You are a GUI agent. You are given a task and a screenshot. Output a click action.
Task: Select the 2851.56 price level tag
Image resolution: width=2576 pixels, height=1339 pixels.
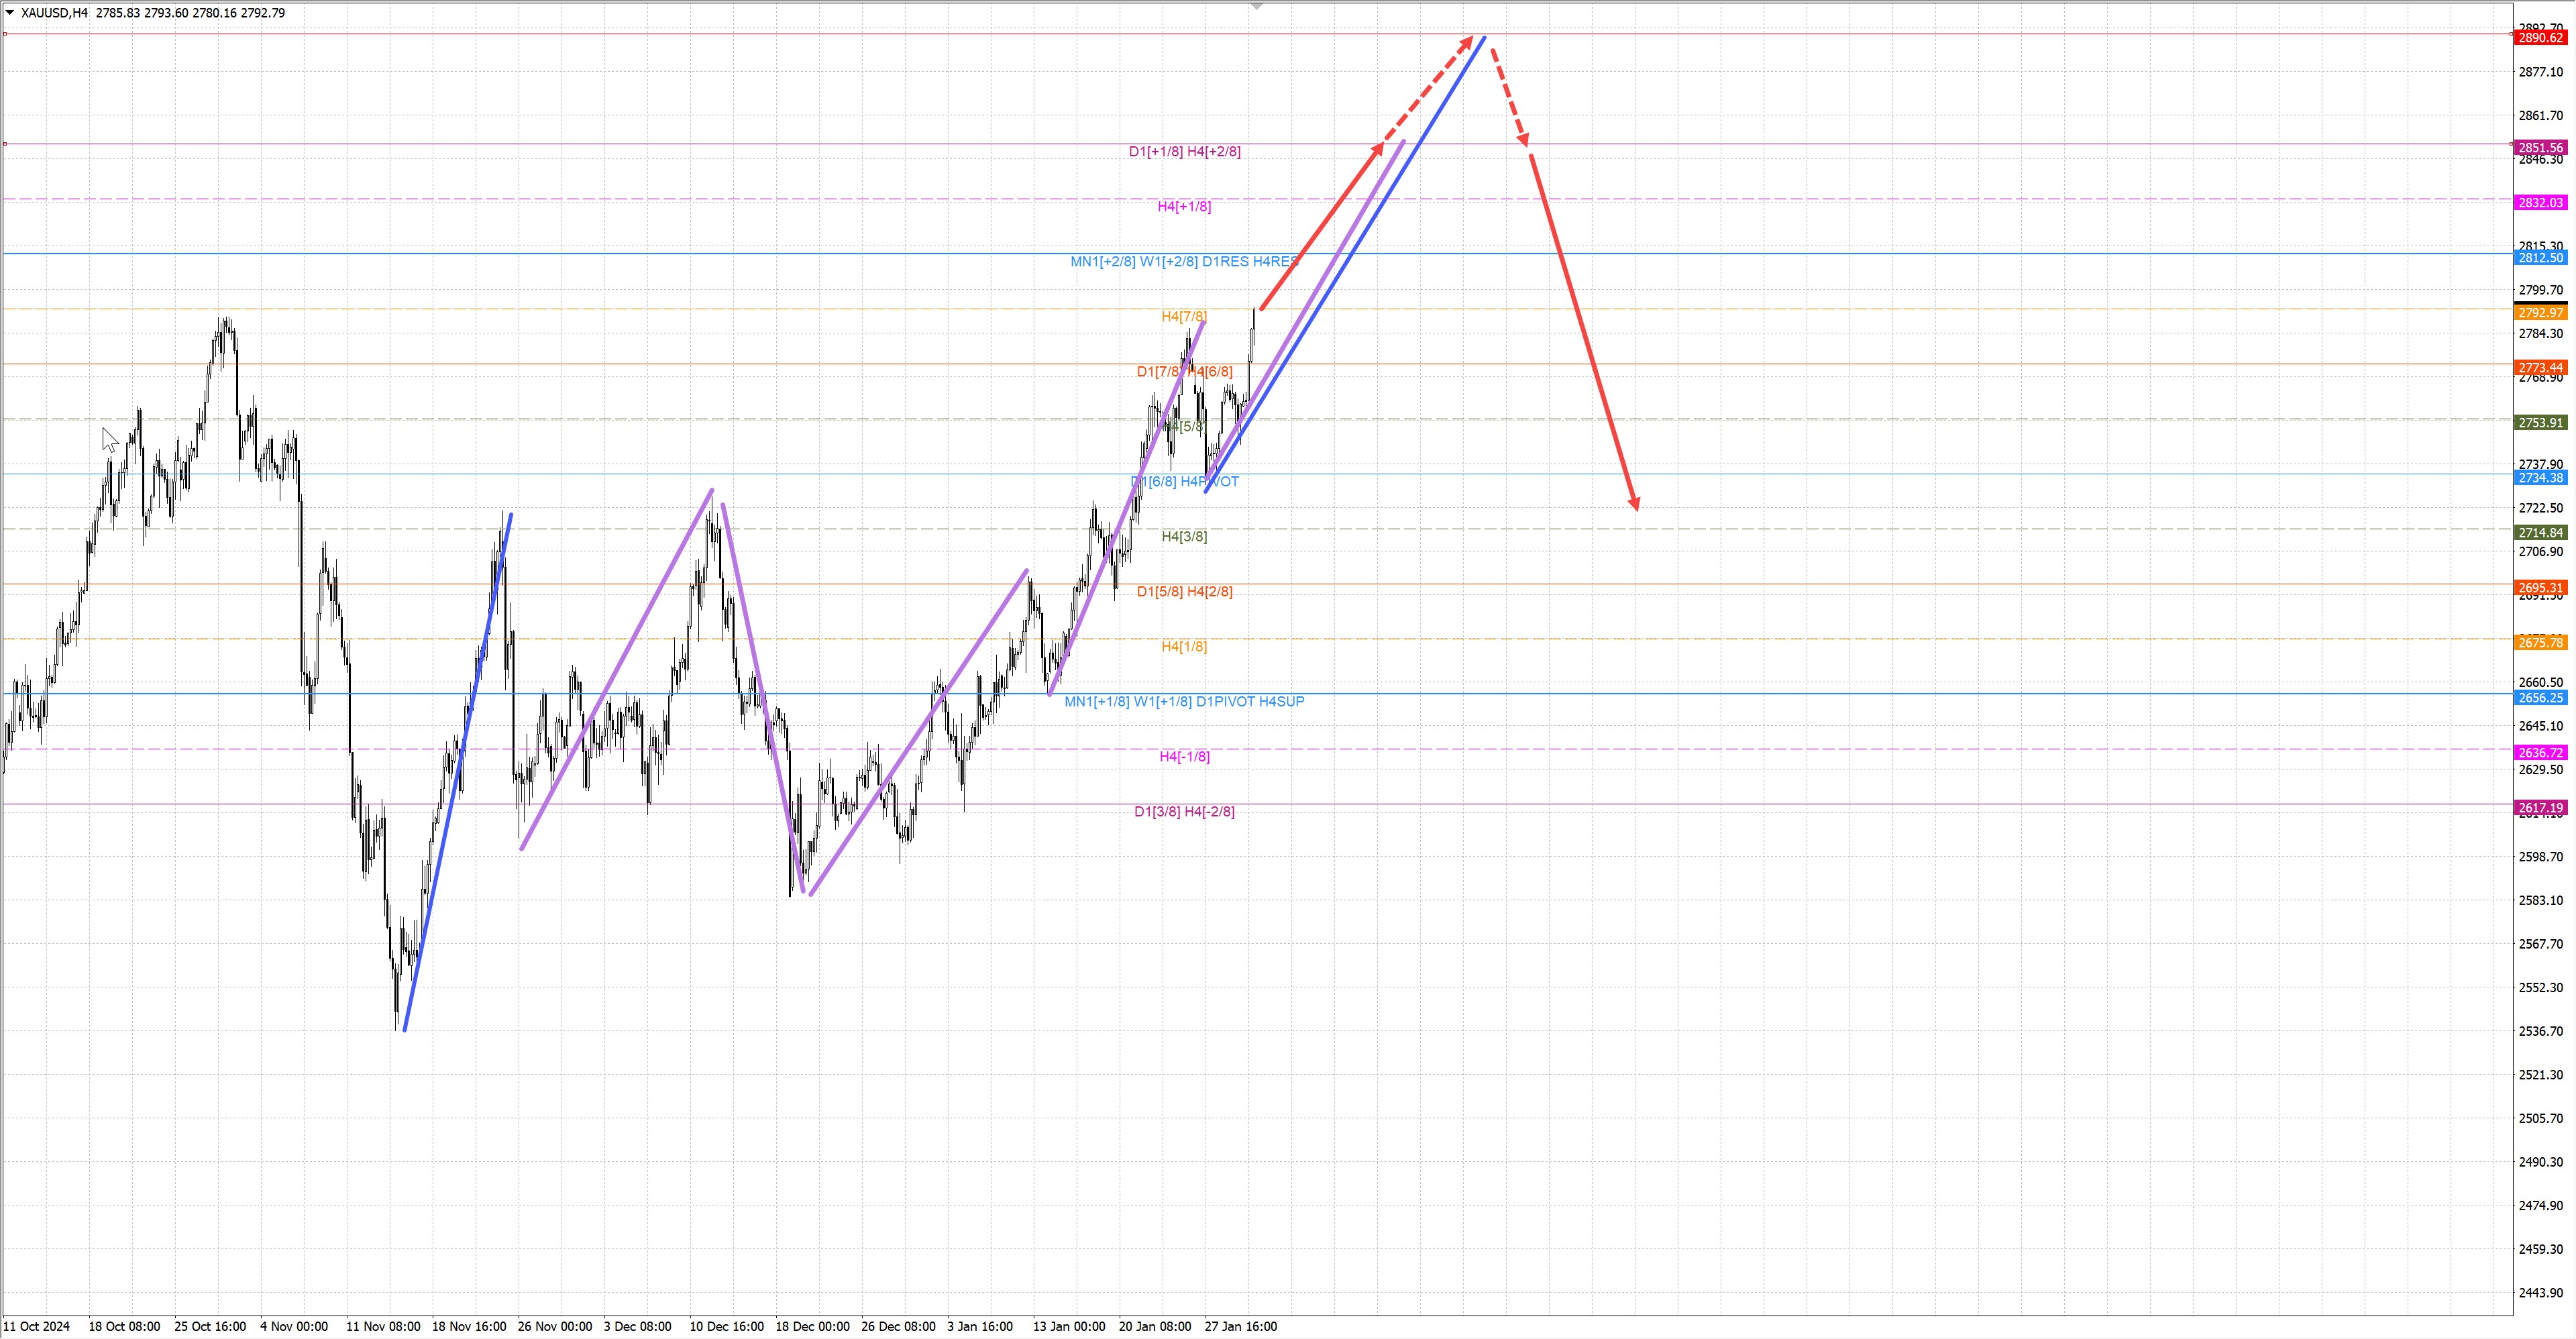2540,147
